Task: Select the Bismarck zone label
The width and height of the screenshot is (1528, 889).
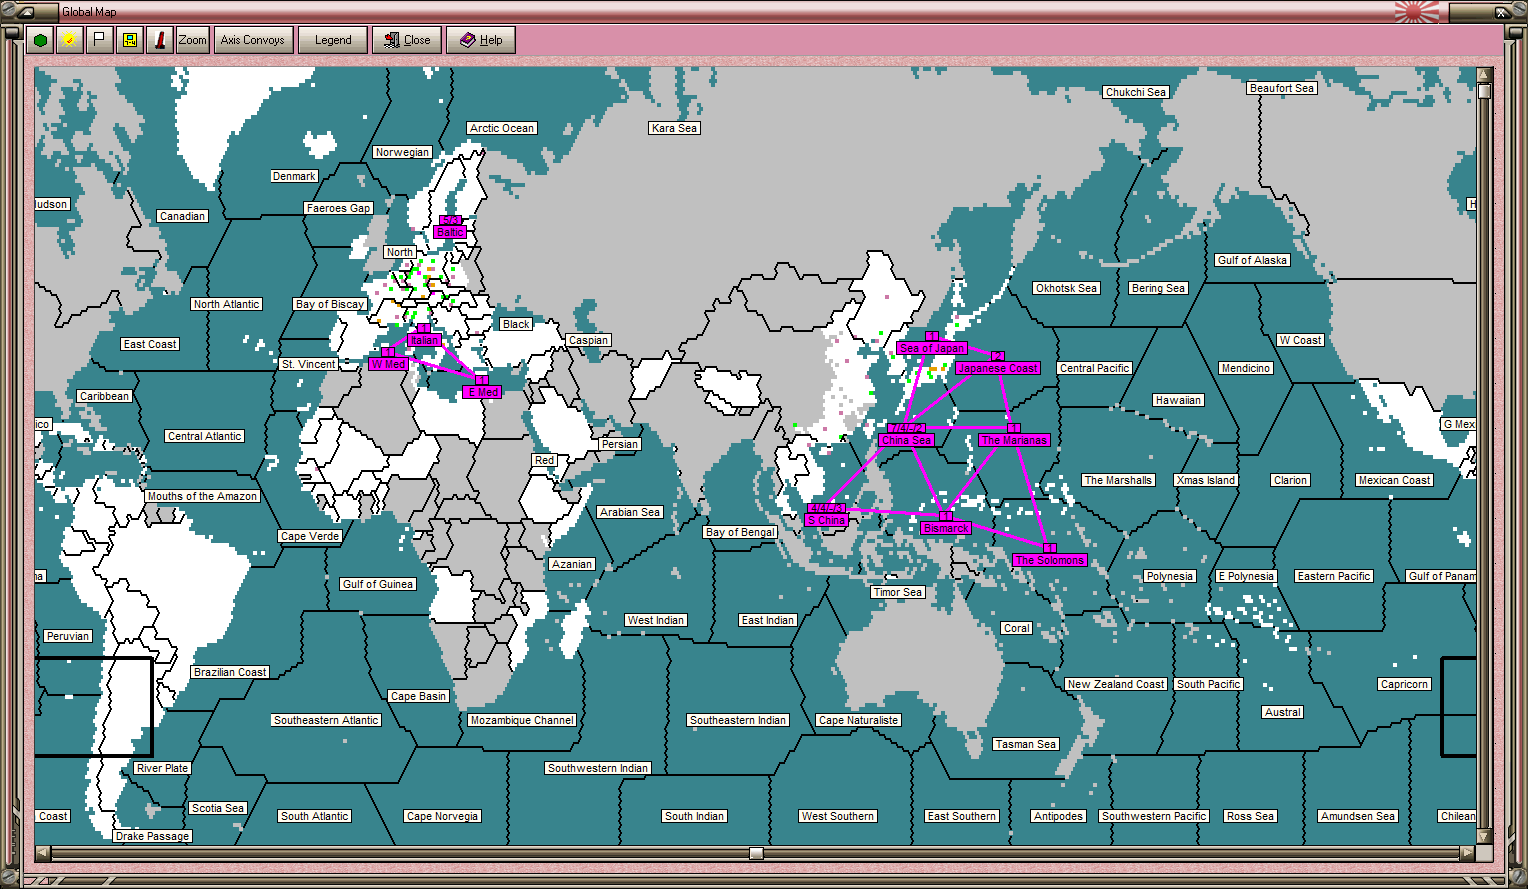Action: [x=945, y=528]
